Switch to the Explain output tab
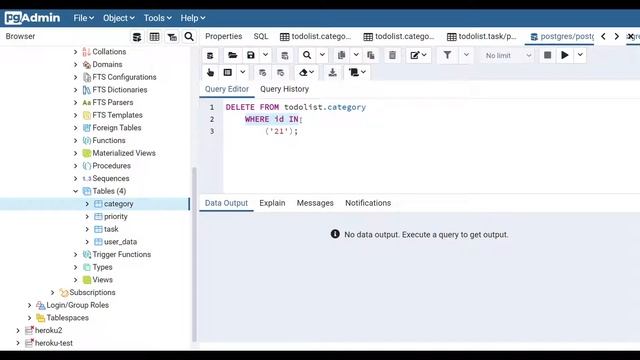Image resolution: width=640 pixels, height=360 pixels. [272, 203]
